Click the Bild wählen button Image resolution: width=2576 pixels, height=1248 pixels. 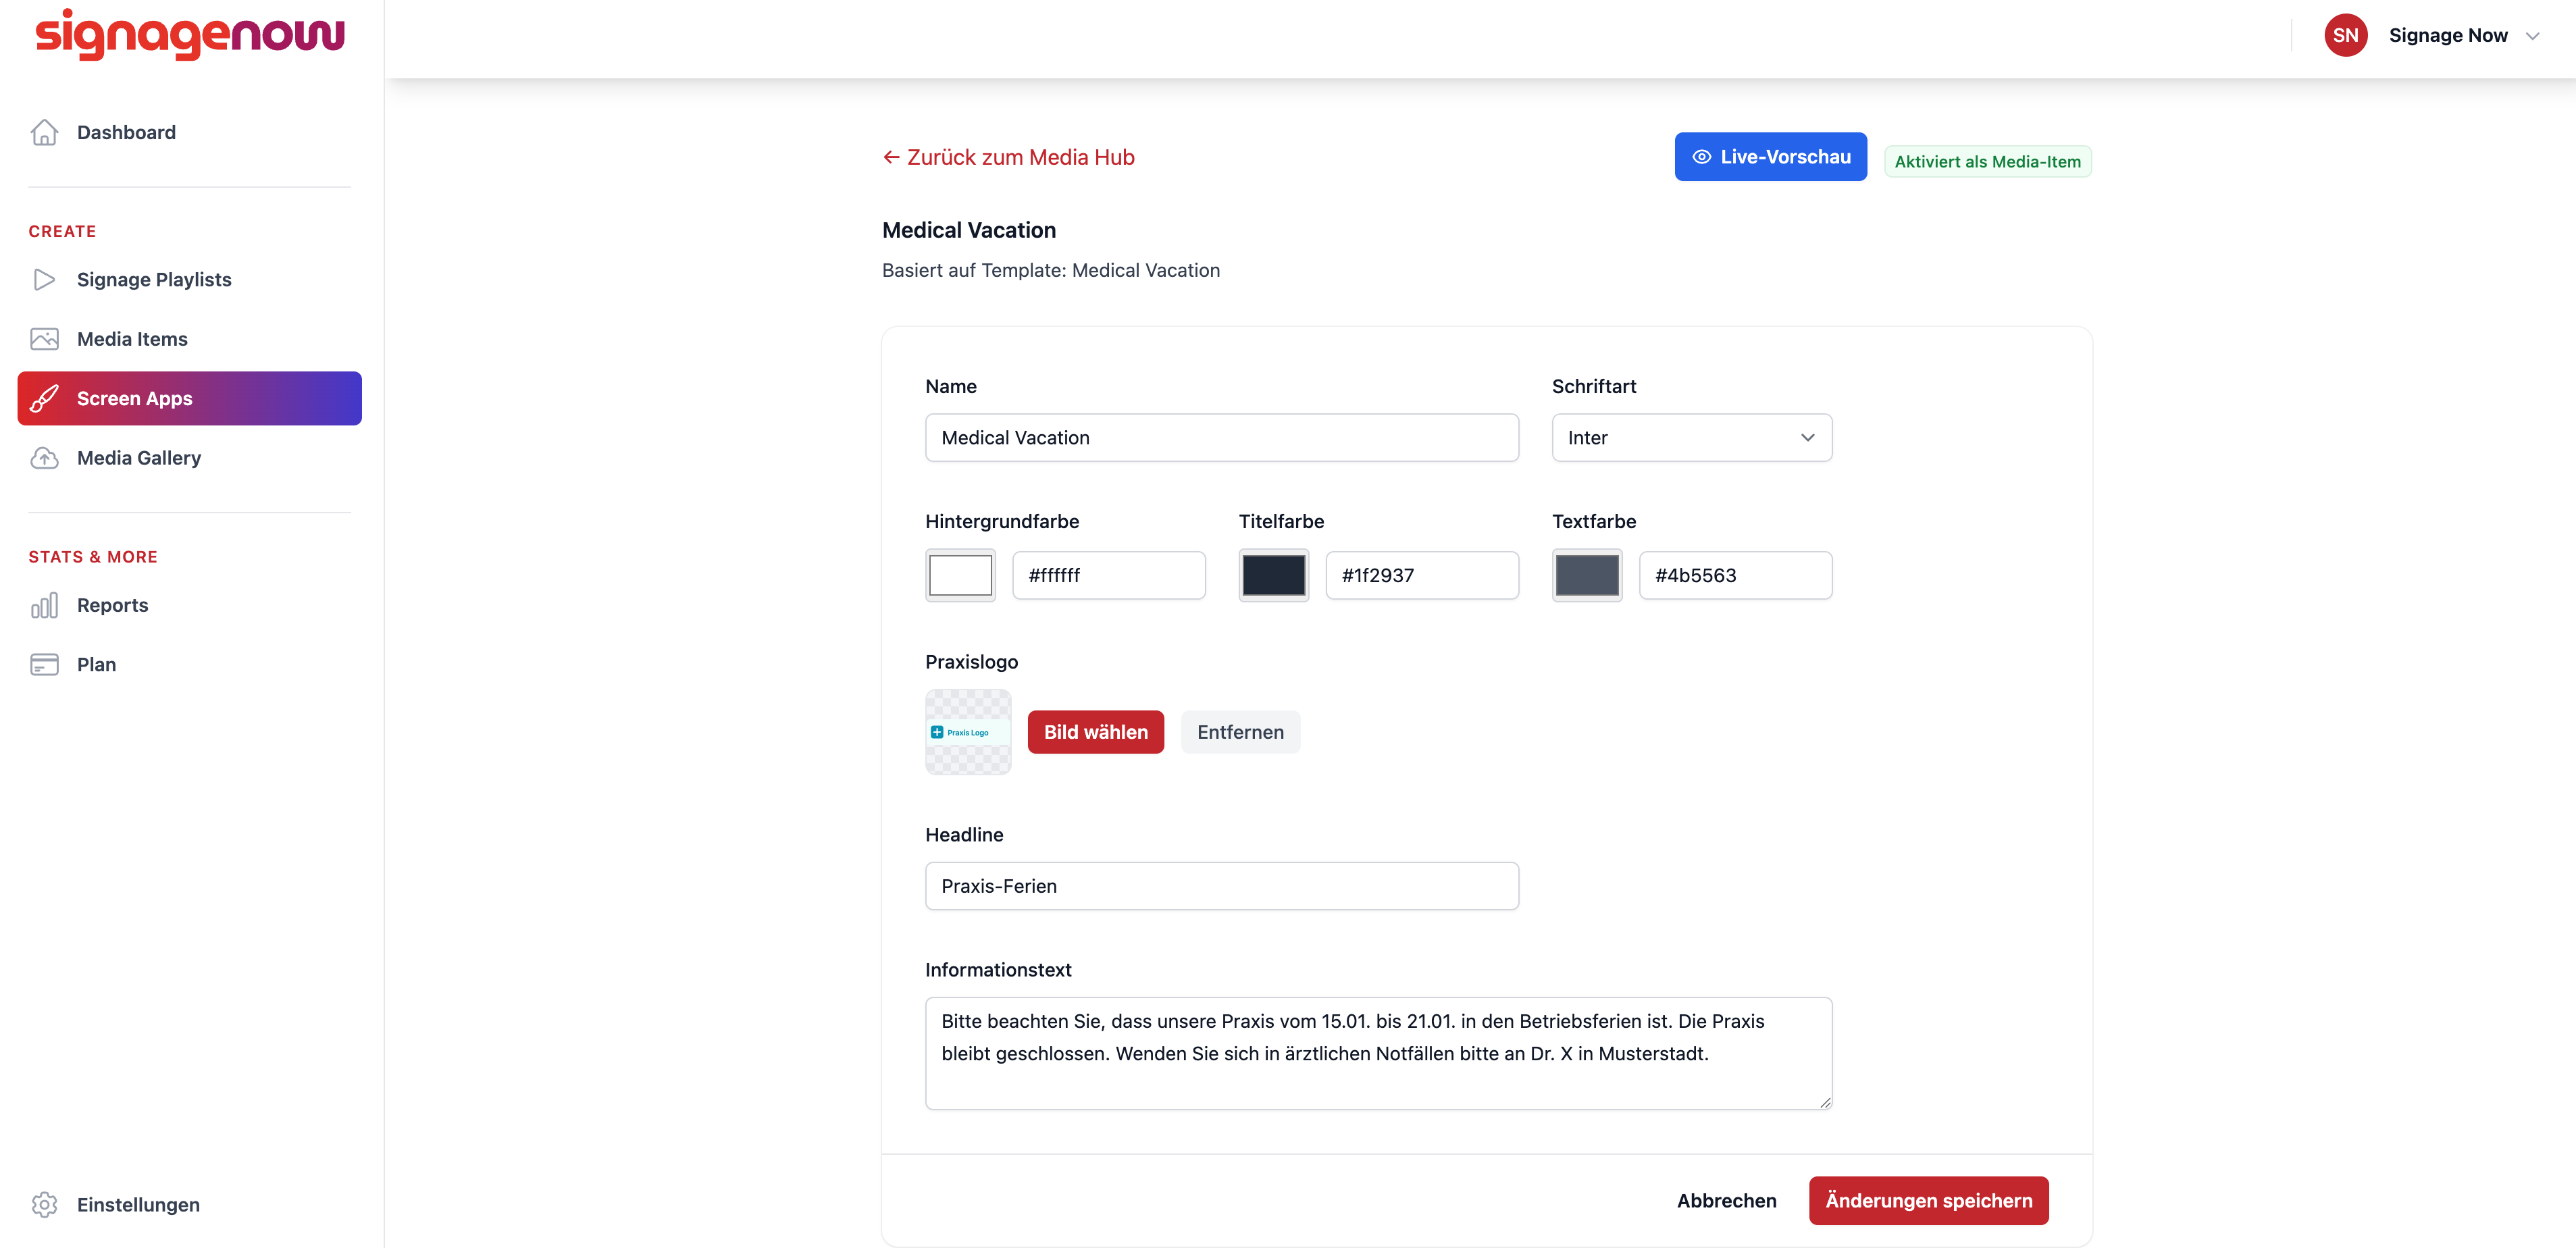tap(1095, 732)
